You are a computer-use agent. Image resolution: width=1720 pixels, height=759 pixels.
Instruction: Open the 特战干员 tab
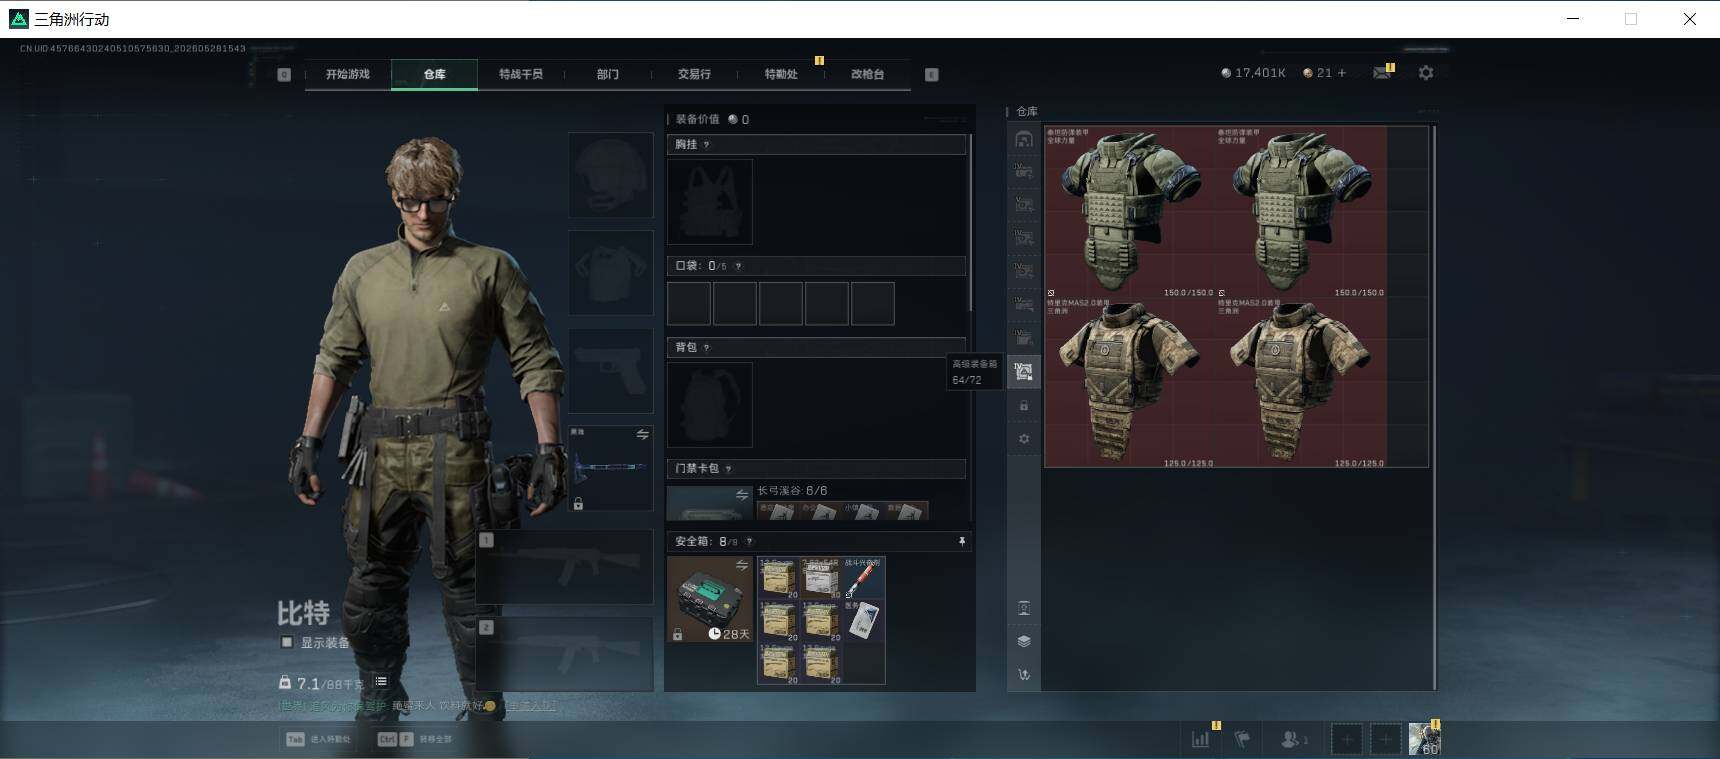tap(521, 74)
